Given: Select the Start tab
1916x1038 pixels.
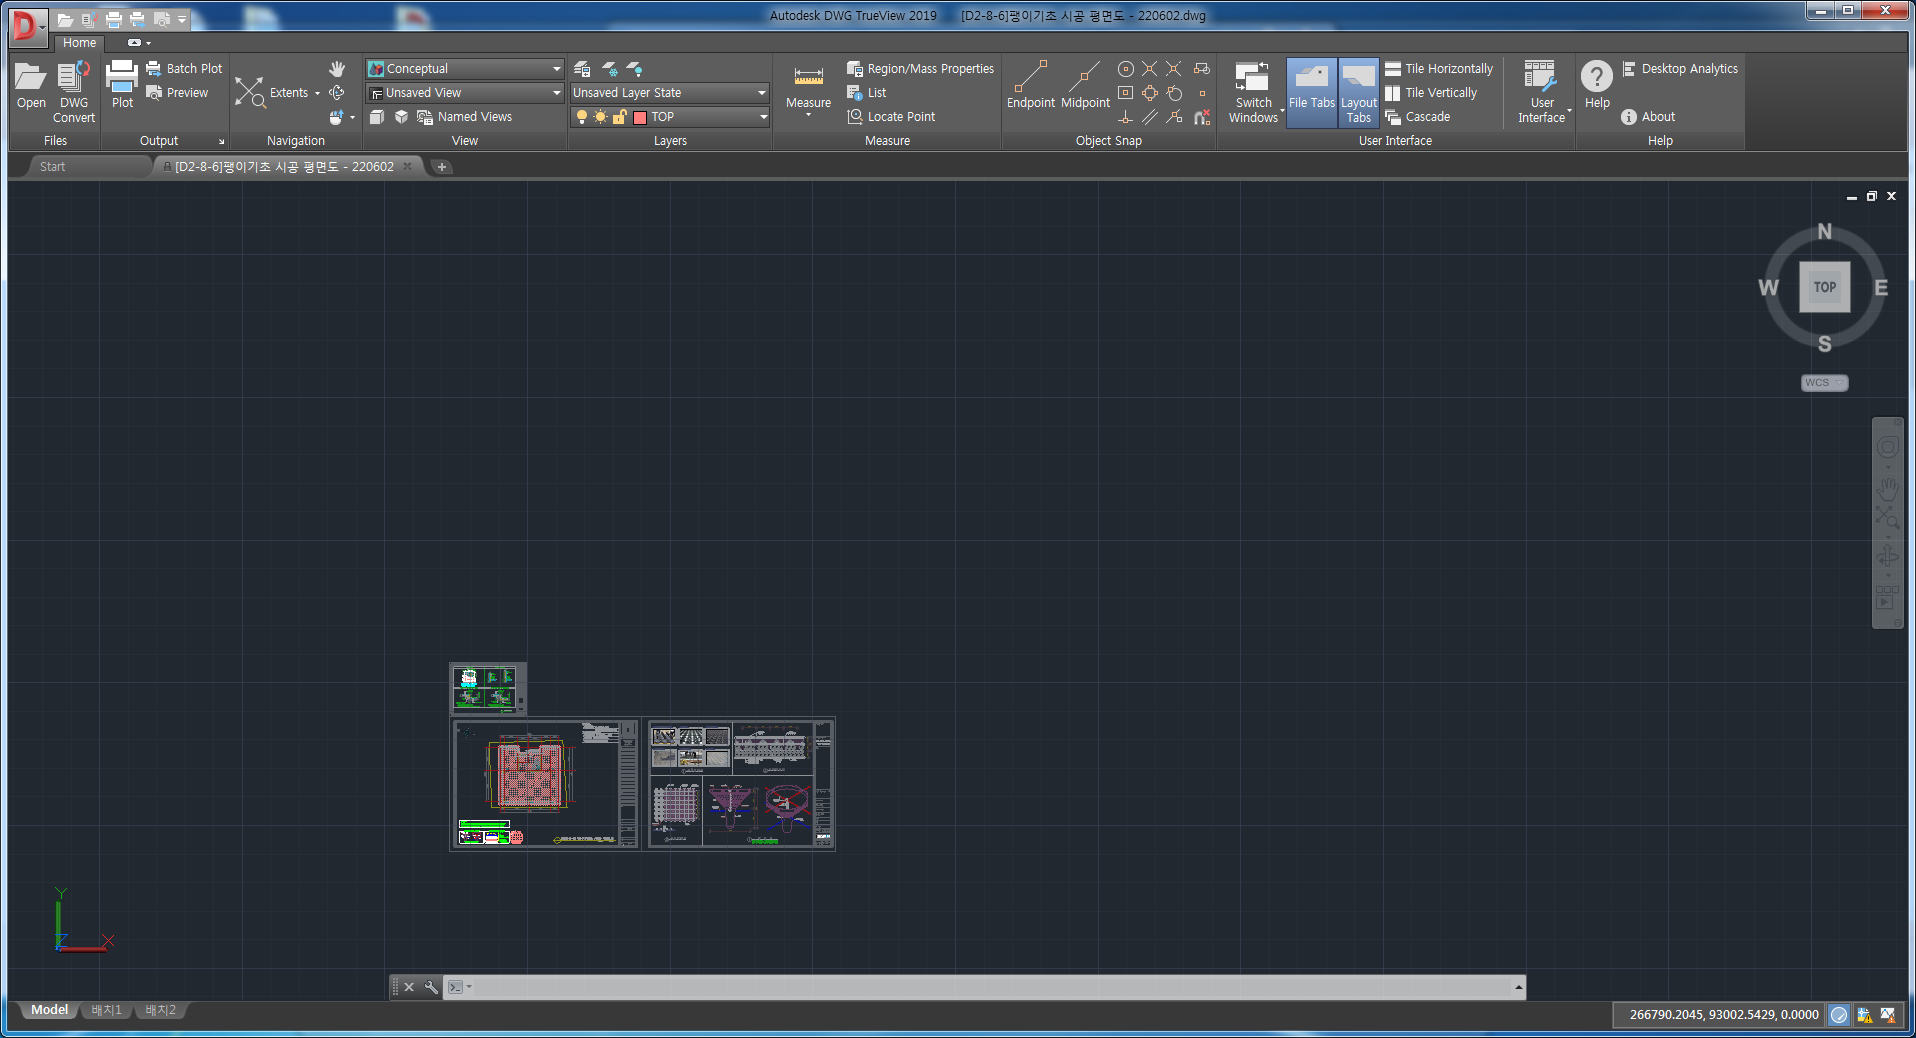Looking at the screenshot, I should [x=52, y=166].
